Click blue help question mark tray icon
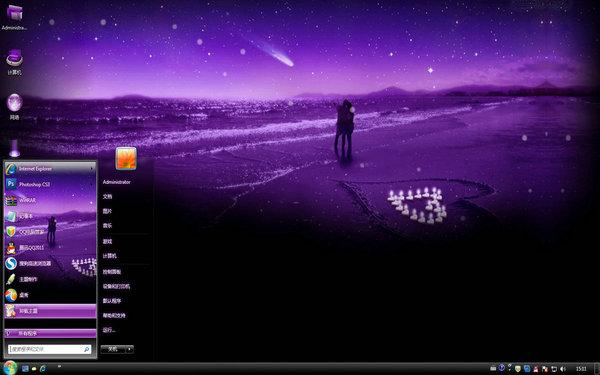The height and width of the screenshot is (375, 600). coord(502,368)
